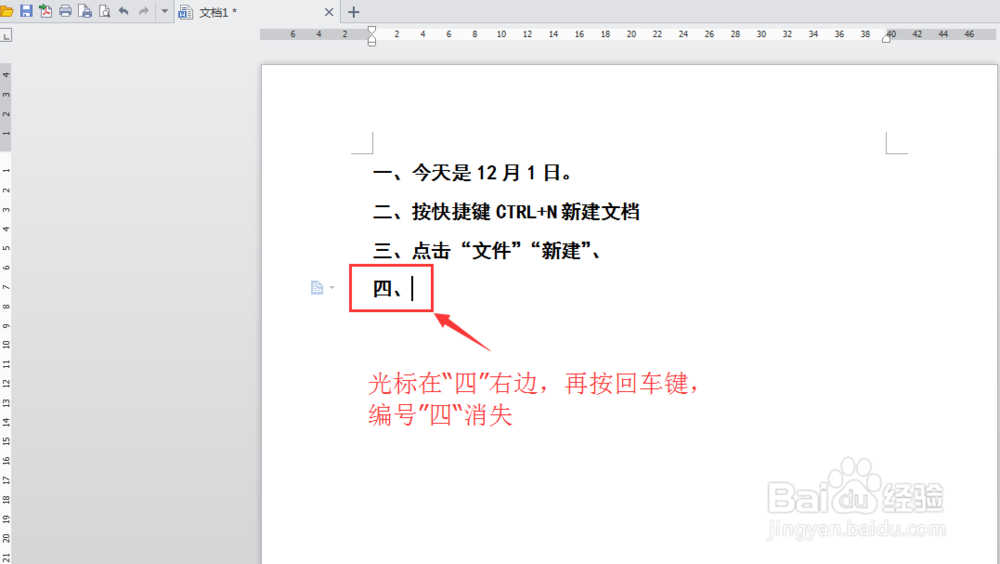Open the direct print icon with page
The image size is (1000, 564).
tap(85, 11)
